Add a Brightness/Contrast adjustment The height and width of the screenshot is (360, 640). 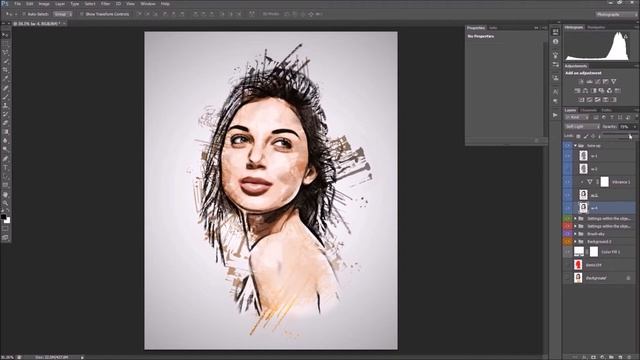tap(581, 82)
